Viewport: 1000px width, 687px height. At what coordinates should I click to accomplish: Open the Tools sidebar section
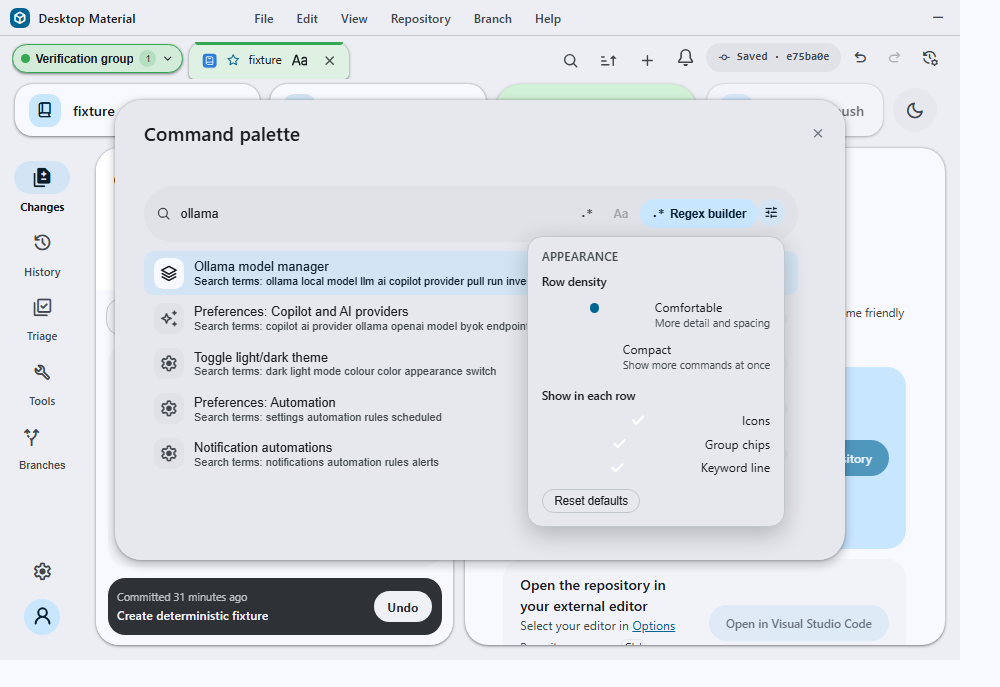point(42,384)
